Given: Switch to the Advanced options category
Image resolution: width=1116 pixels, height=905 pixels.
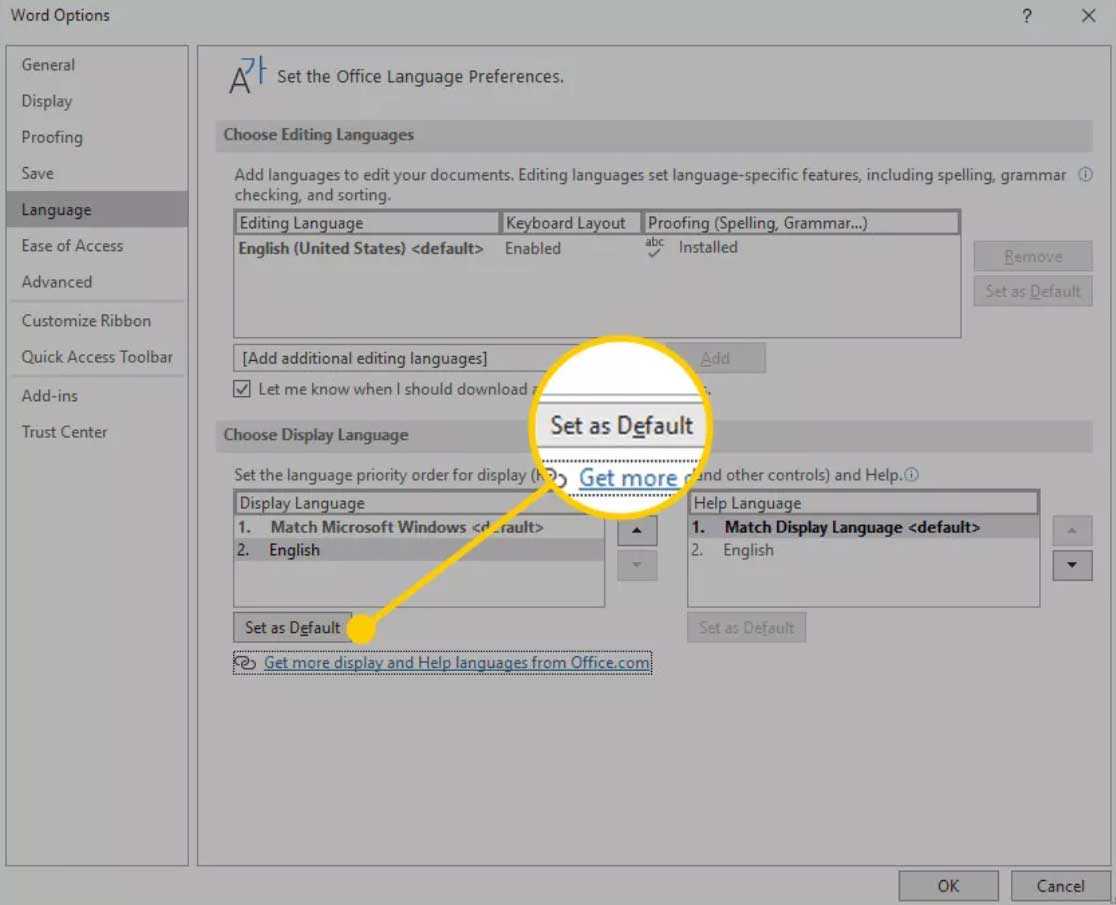Looking at the screenshot, I should pos(57,282).
